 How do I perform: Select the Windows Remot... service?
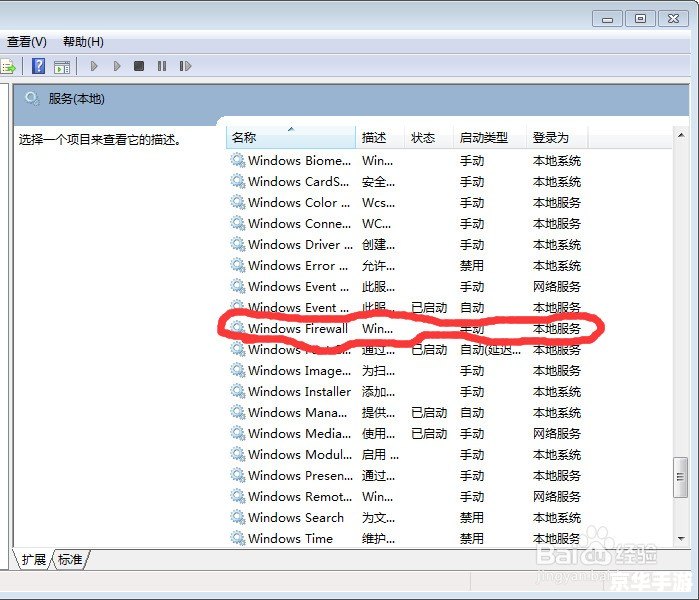click(406, 496)
